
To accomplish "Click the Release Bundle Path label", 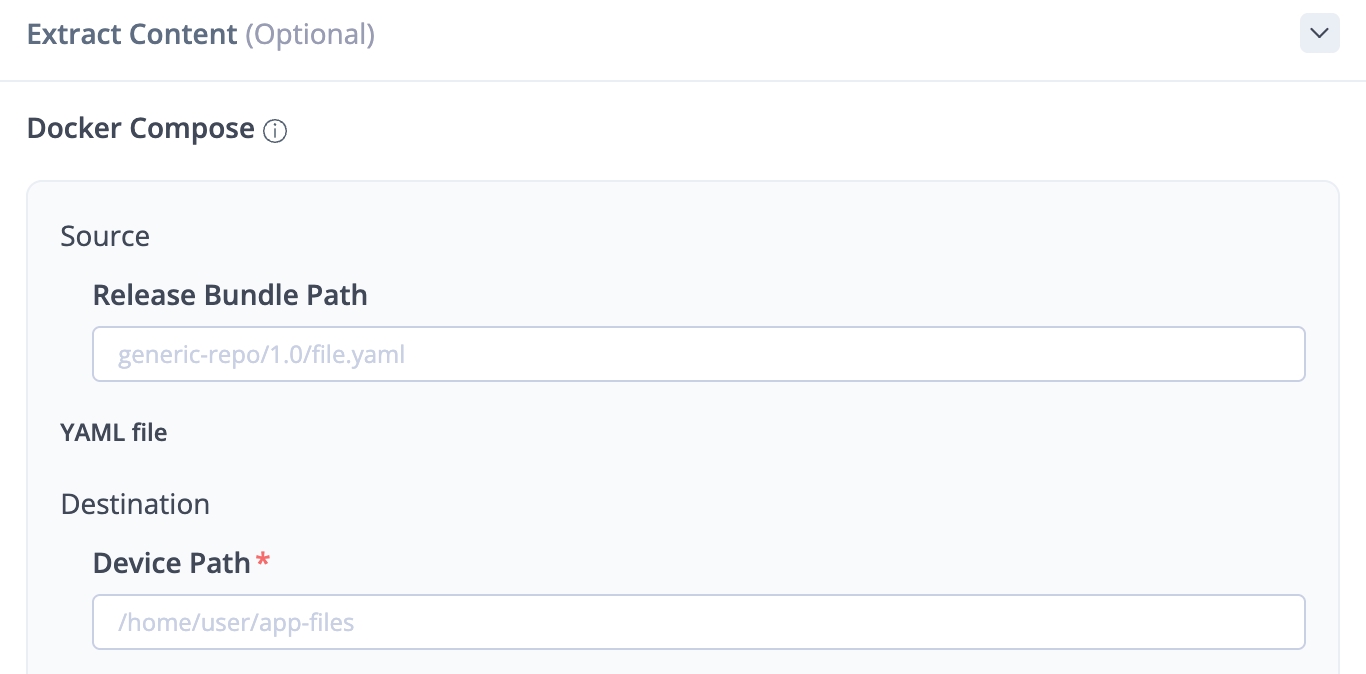I will point(230,295).
